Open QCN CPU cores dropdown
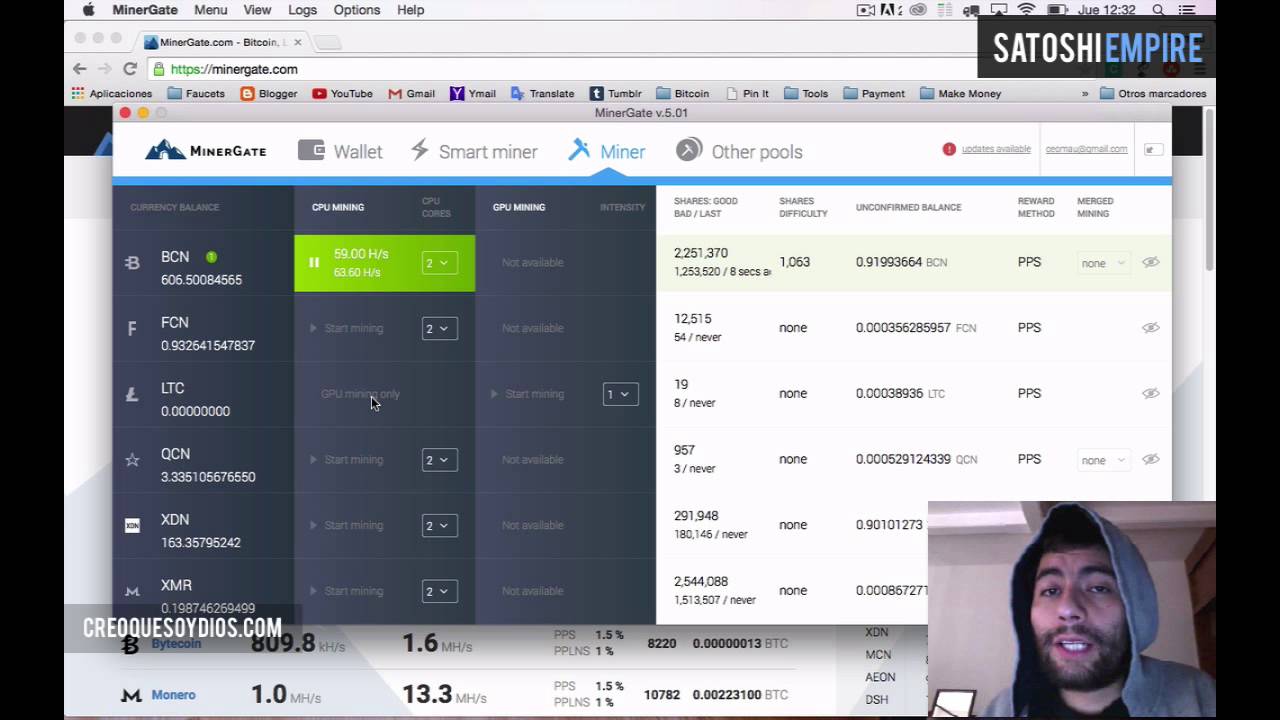 pos(440,460)
